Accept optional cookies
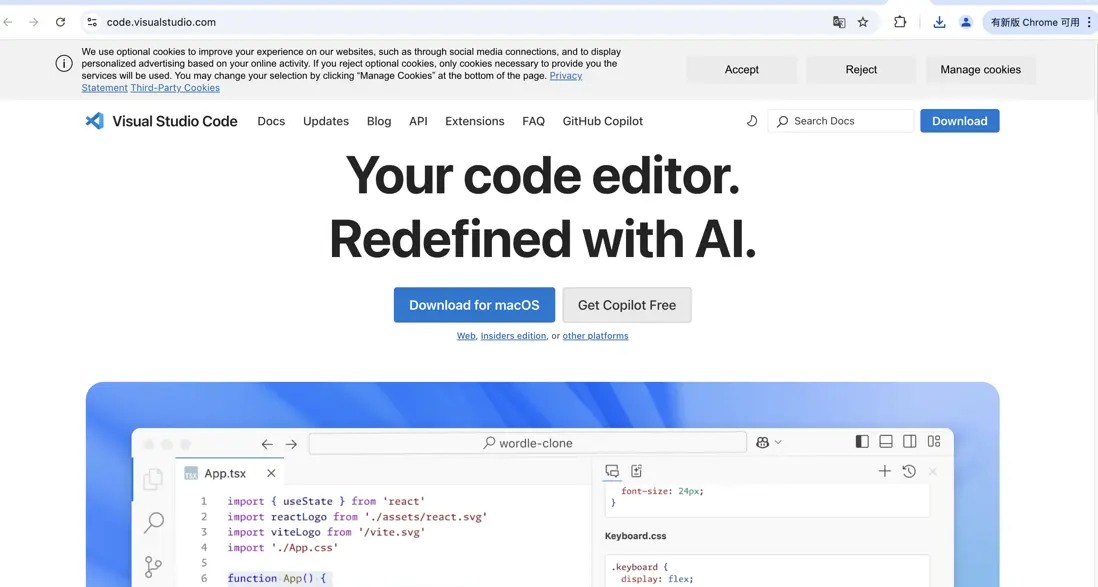 [742, 69]
